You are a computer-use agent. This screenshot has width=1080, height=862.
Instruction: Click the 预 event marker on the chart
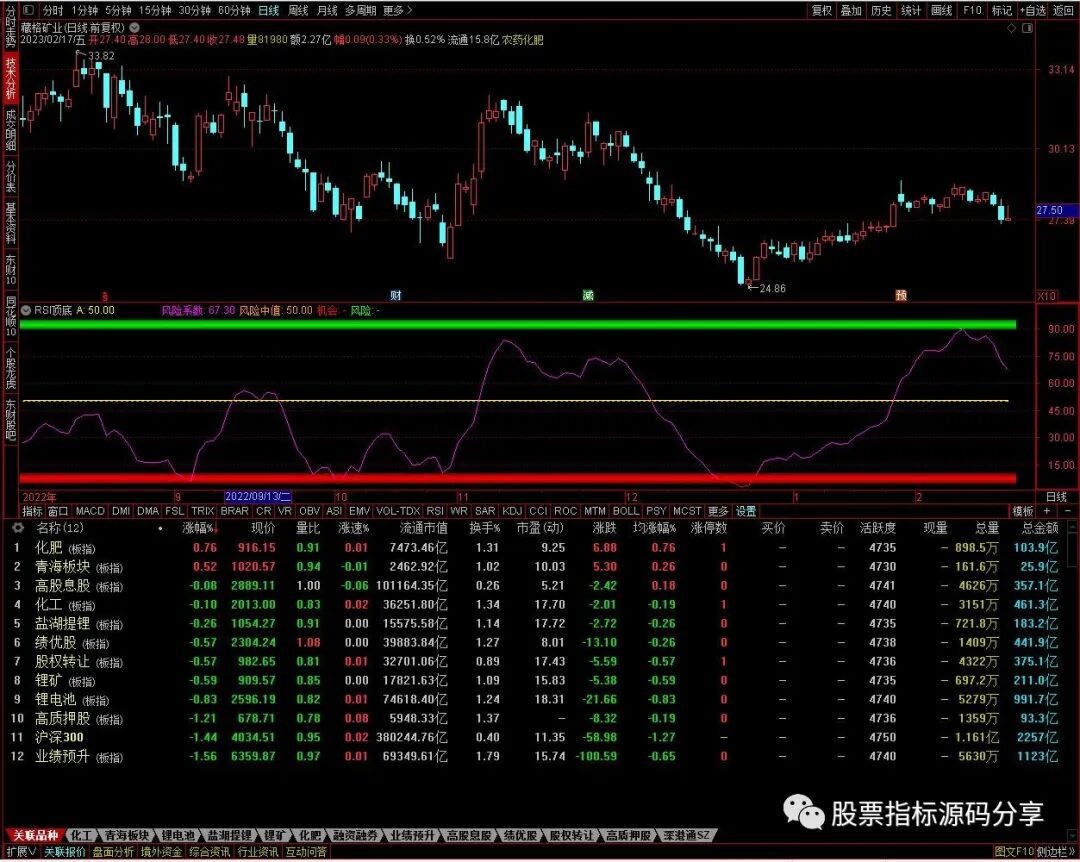pos(901,296)
